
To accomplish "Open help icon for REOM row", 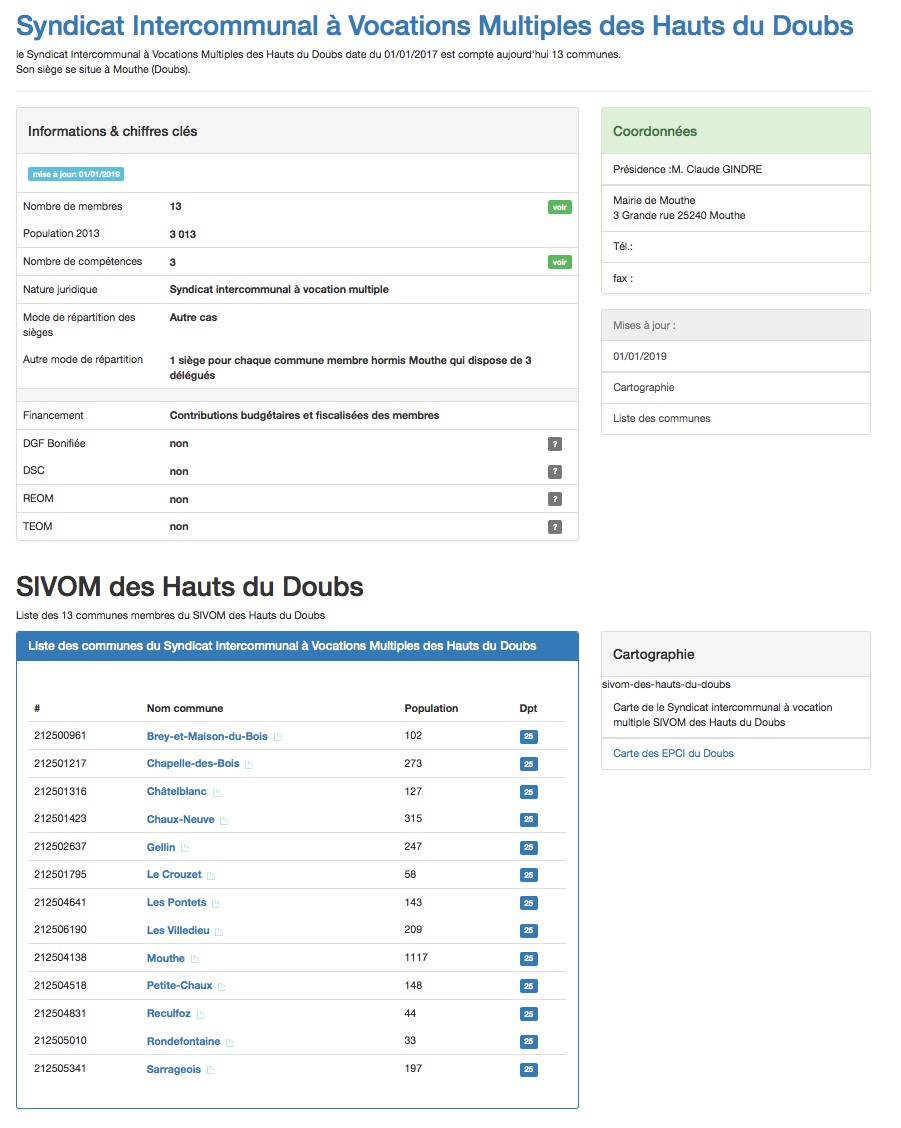I will pos(554,499).
